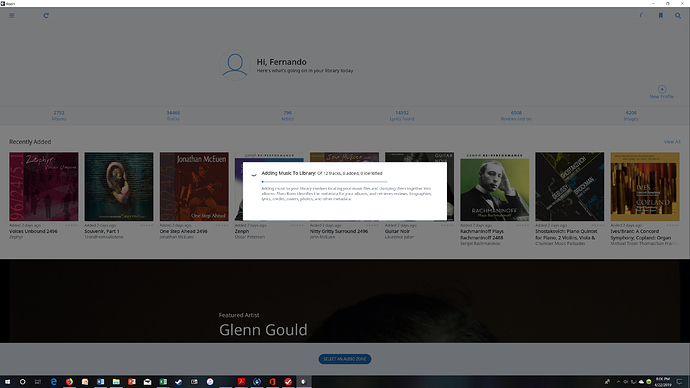The height and width of the screenshot is (388, 690).
Task: Open OneDrive cloud icon in the system tray
Action: coord(641,382)
